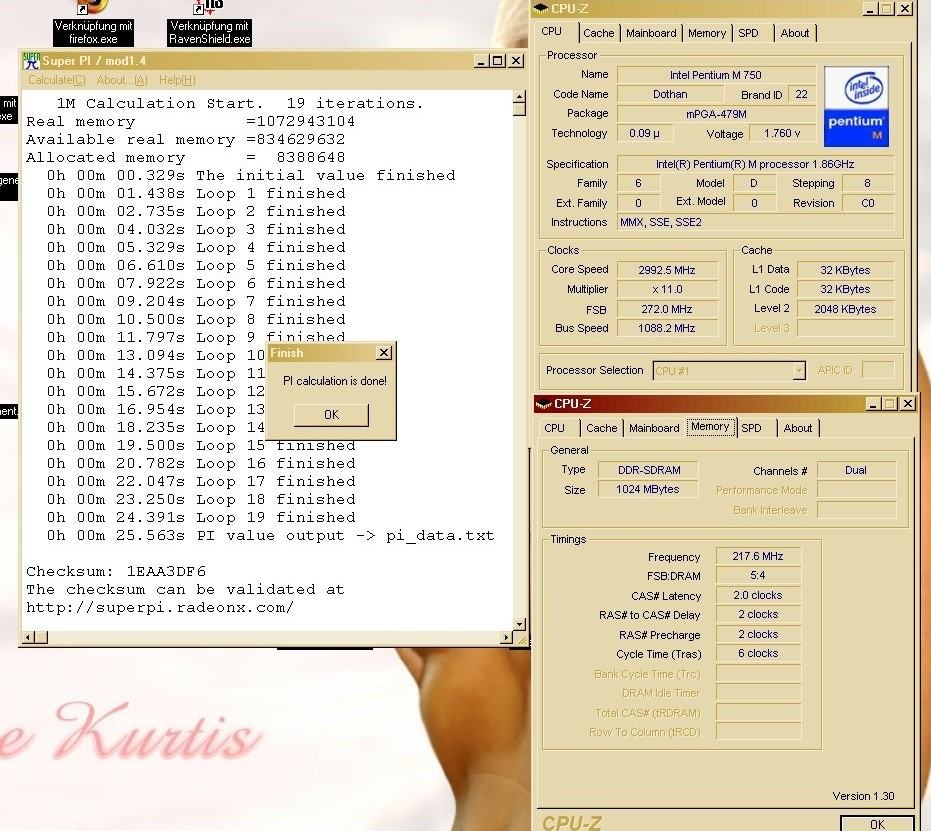The width and height of the screenshot is (931, 831).
Task: Click Super PI horizontal scrollbar right arrow
Action: (506, 637)
